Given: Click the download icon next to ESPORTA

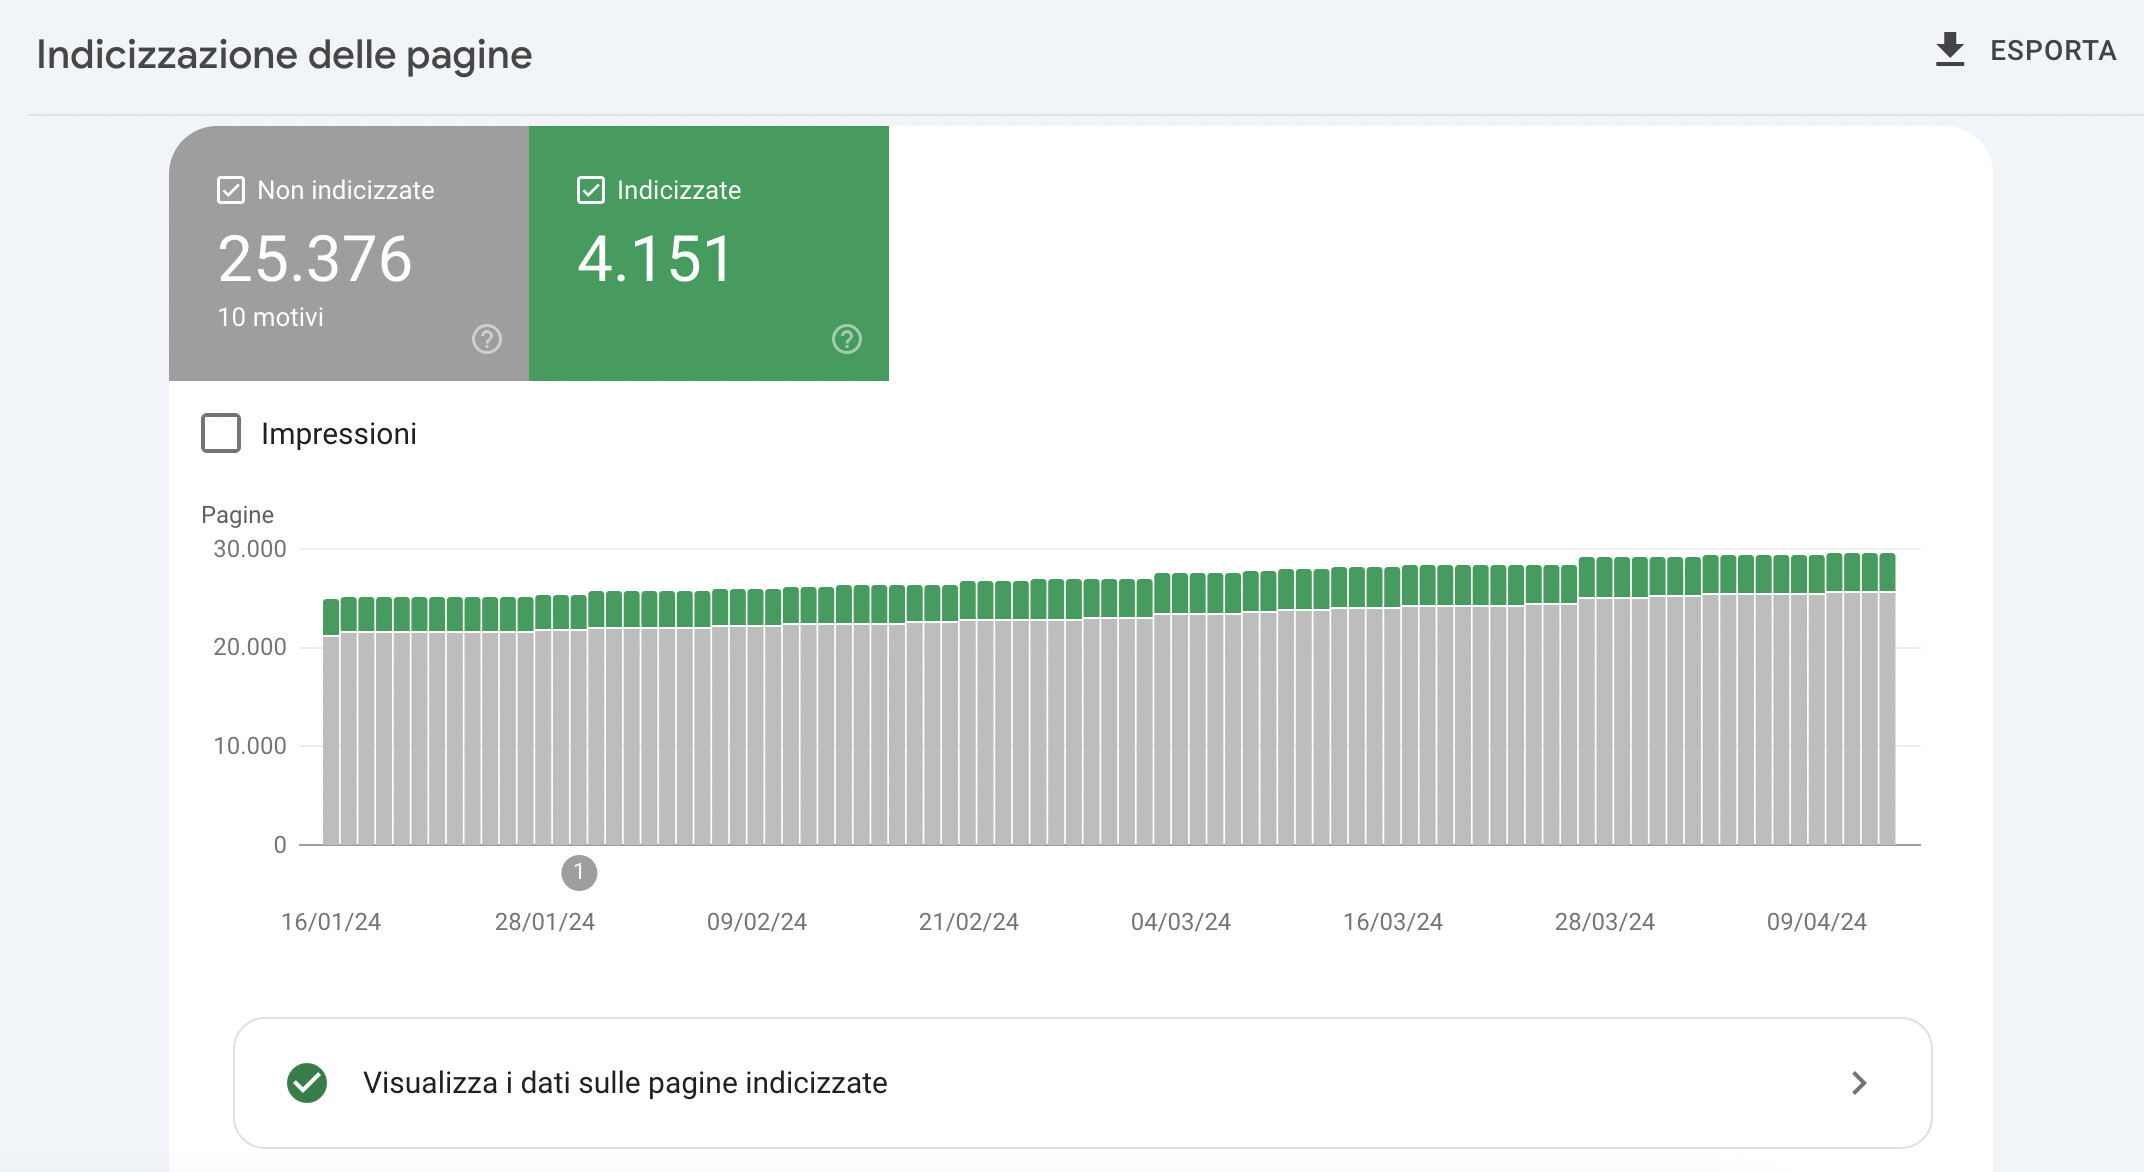Looking at the screenshot, I should click(1949, 50).
